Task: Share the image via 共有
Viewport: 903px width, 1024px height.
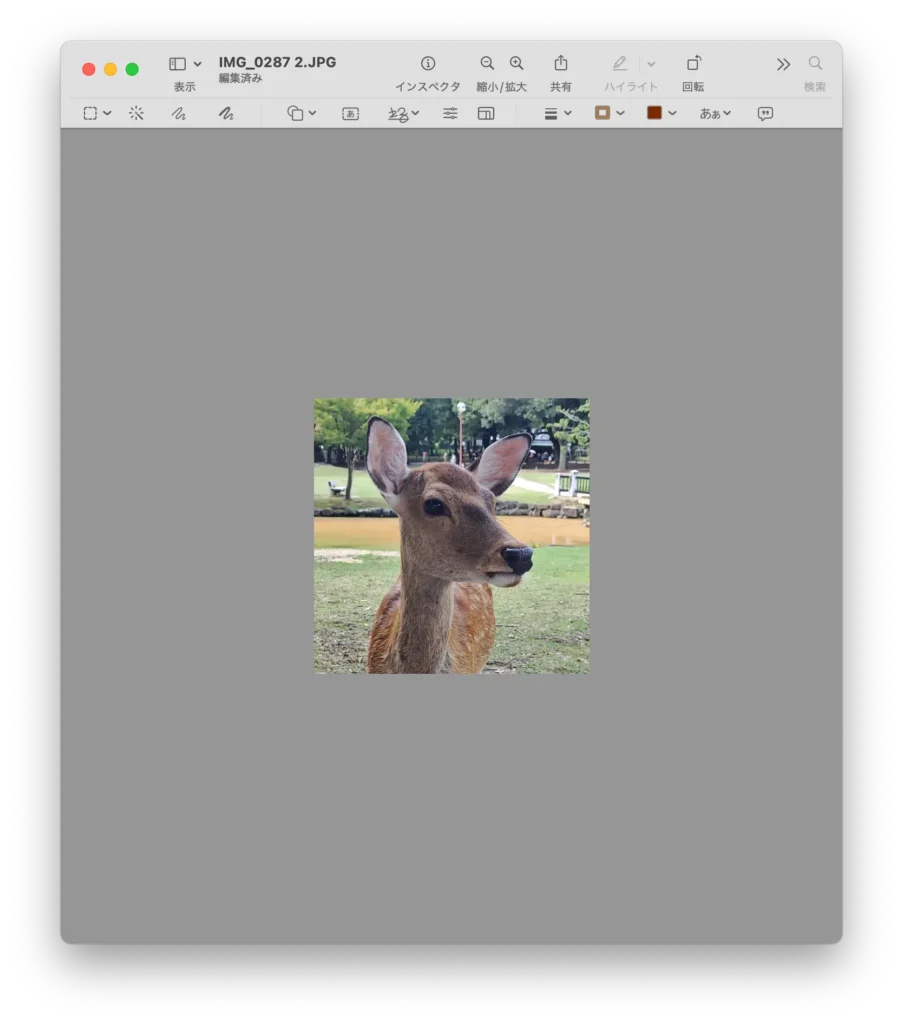Action: [x=561, y=63]
